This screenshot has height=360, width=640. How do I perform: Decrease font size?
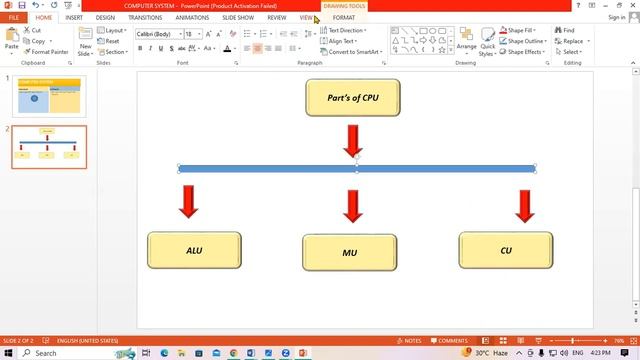point(219,34)
